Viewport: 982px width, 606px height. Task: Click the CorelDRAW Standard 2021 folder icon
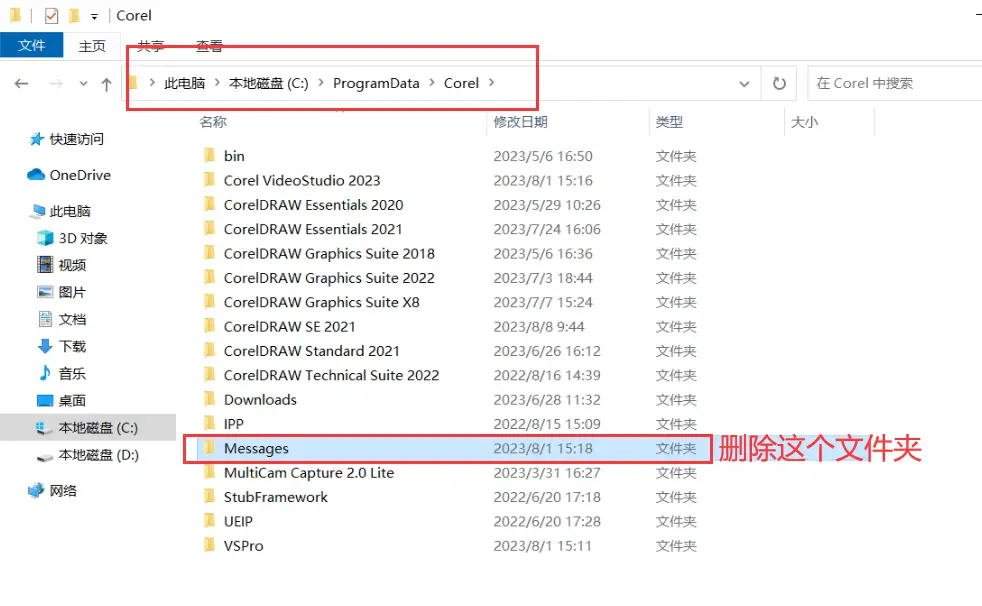tap(209, 350)
